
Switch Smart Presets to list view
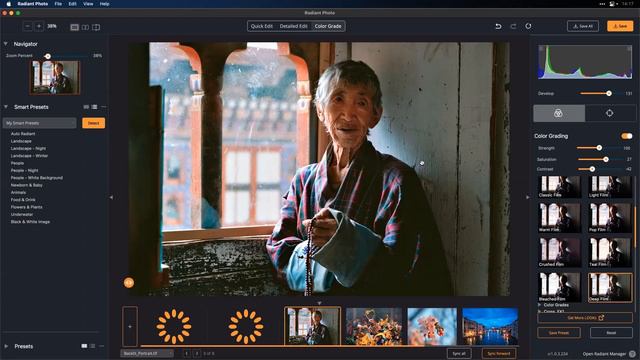click(94, 107)
